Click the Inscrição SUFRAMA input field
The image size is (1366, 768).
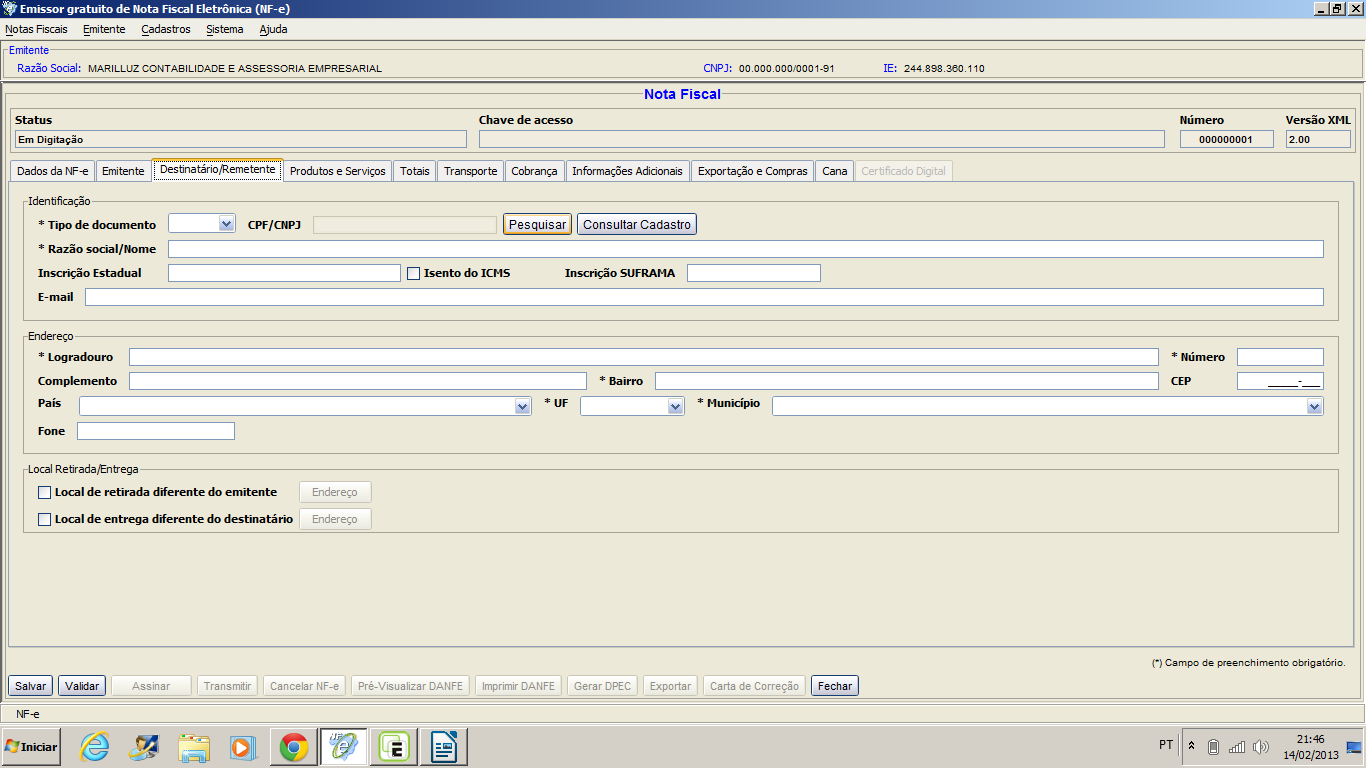coord(754,273)
